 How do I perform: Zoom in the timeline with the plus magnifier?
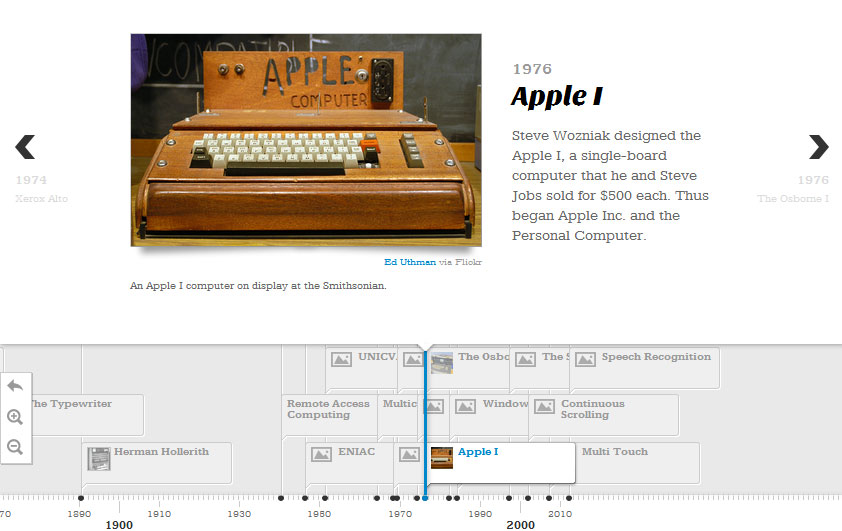15,417
